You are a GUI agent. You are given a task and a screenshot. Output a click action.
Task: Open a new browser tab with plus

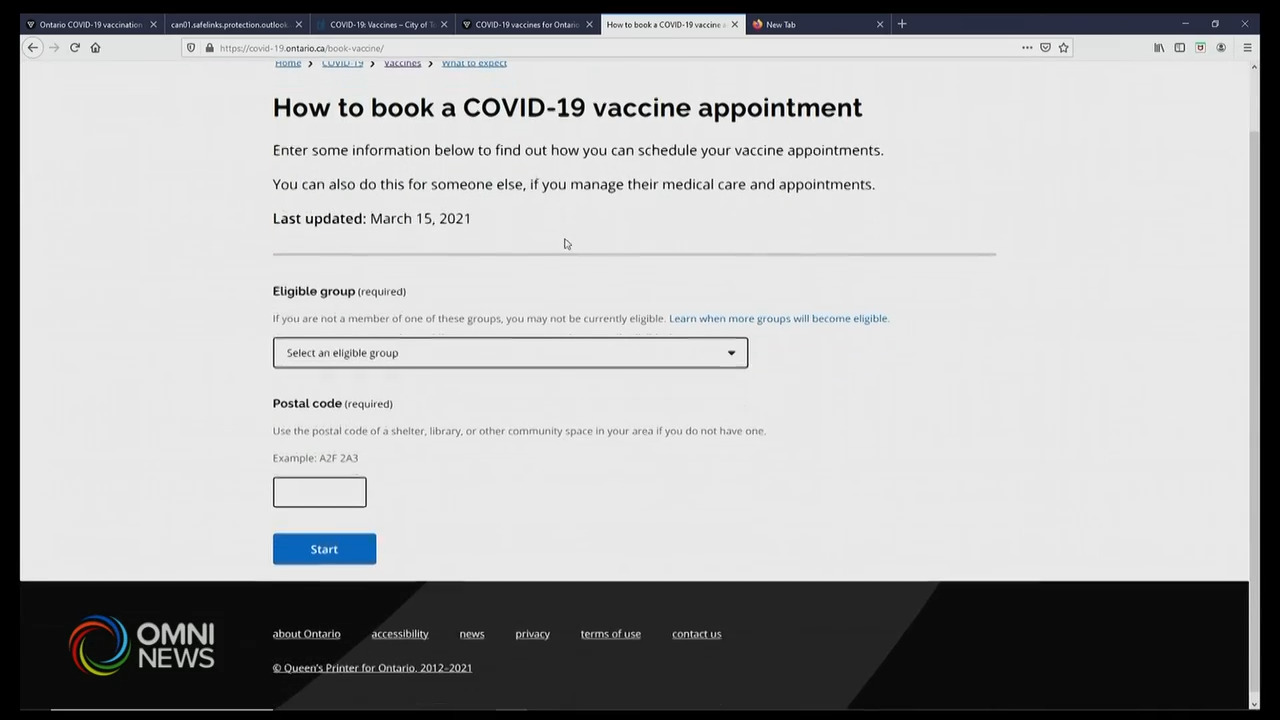tap(902, 24)
